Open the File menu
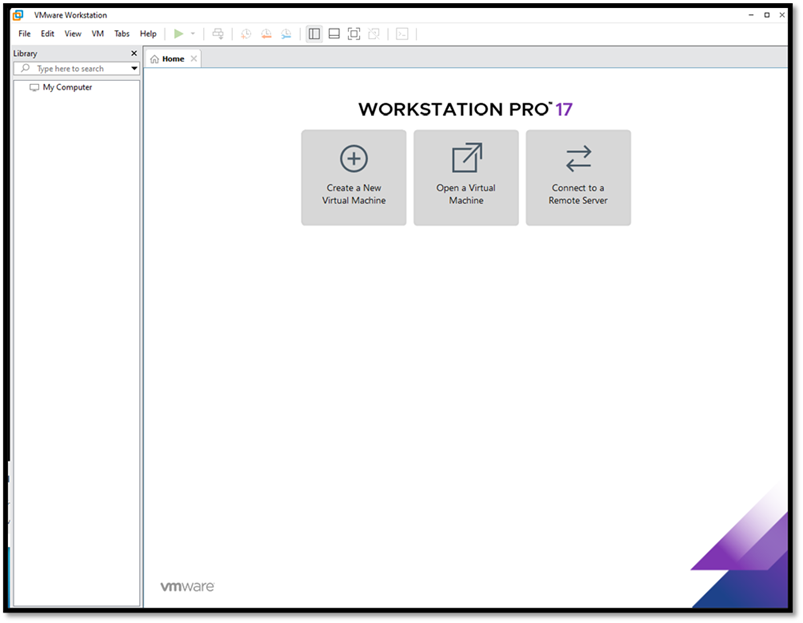Image resolution: width=803 pixels, height=623 pixels. (24, 33)
